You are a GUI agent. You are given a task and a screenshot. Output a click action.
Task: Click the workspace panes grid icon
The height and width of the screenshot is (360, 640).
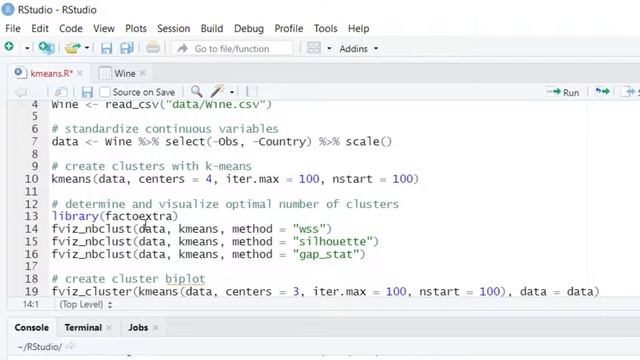[314, 48]
